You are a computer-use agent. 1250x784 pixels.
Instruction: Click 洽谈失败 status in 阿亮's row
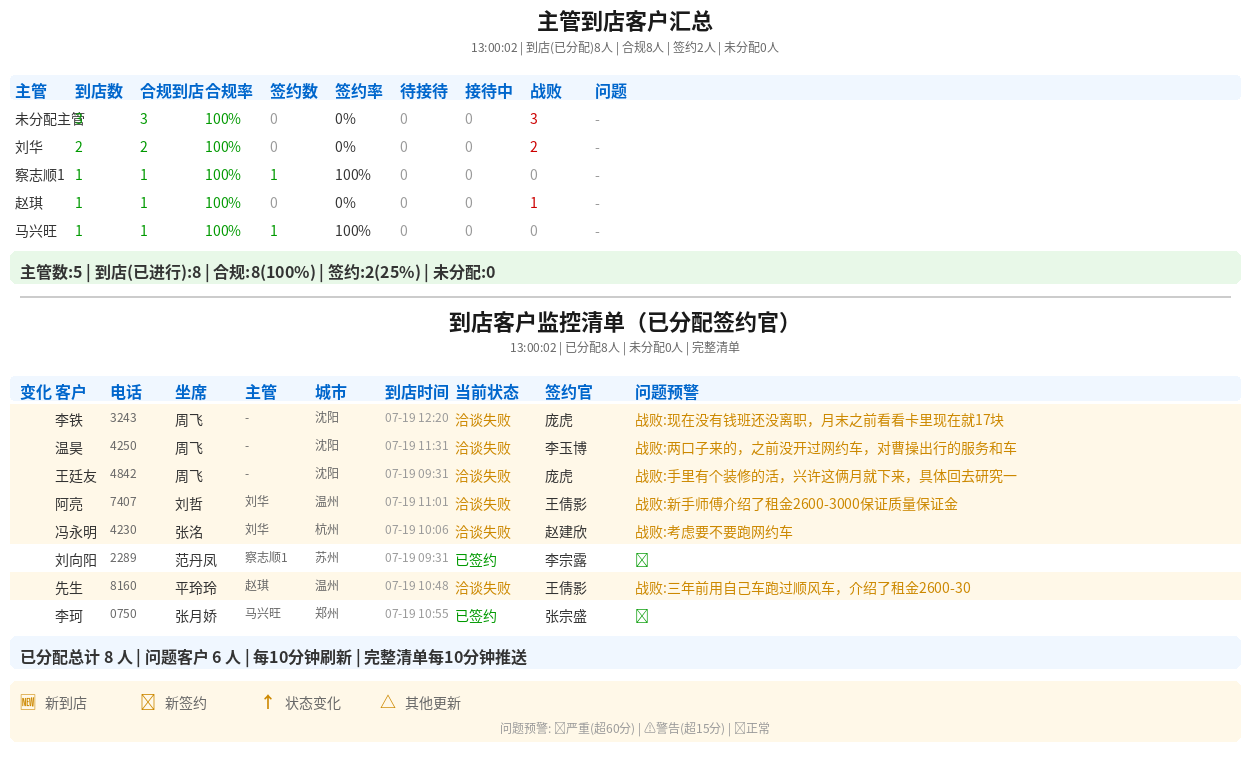pos(483,504)
